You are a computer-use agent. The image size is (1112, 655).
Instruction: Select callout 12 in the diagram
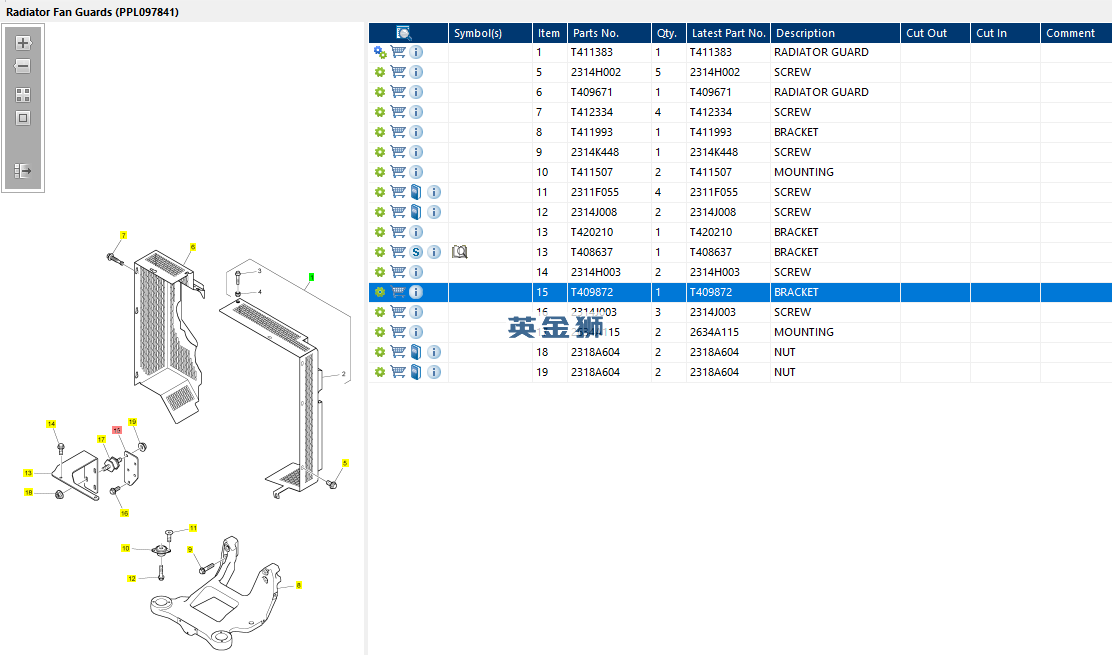[131, 578]
